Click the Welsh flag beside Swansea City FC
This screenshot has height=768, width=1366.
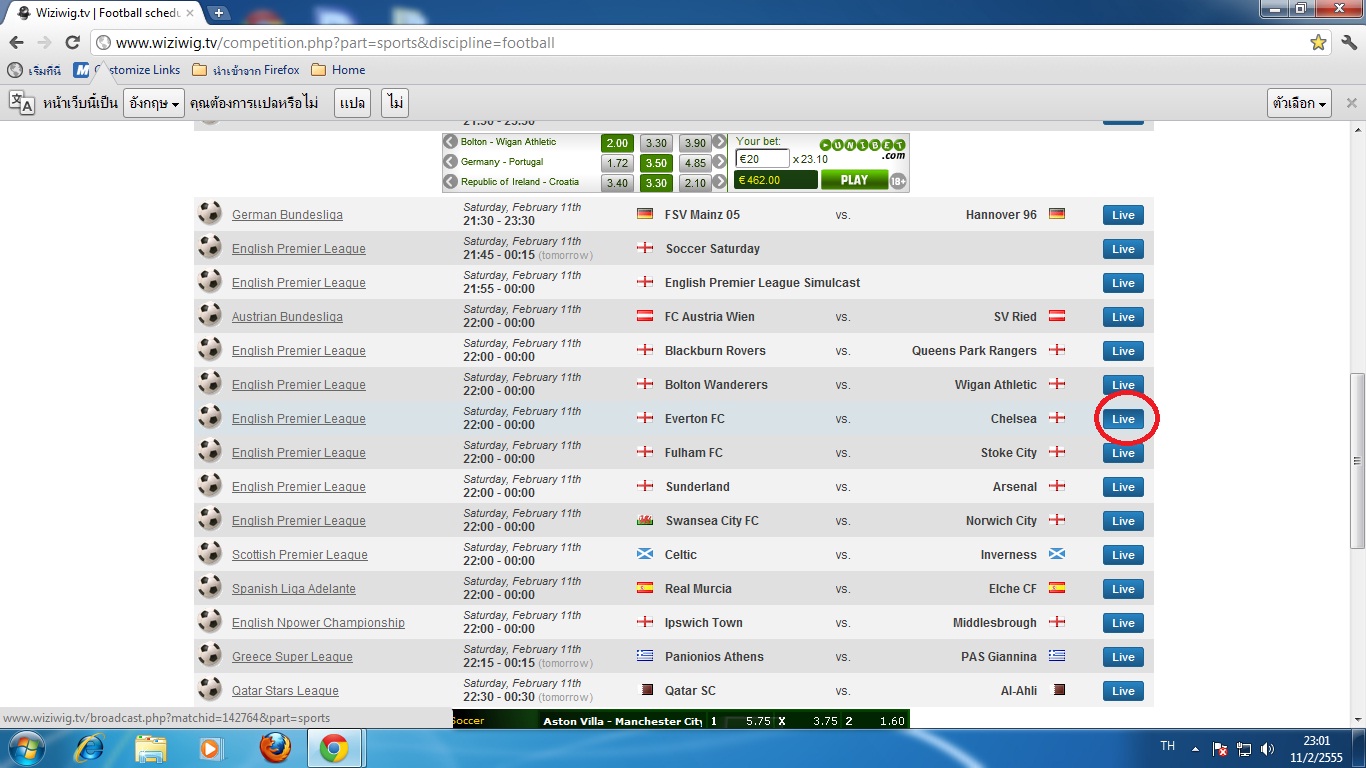(645, 520)
